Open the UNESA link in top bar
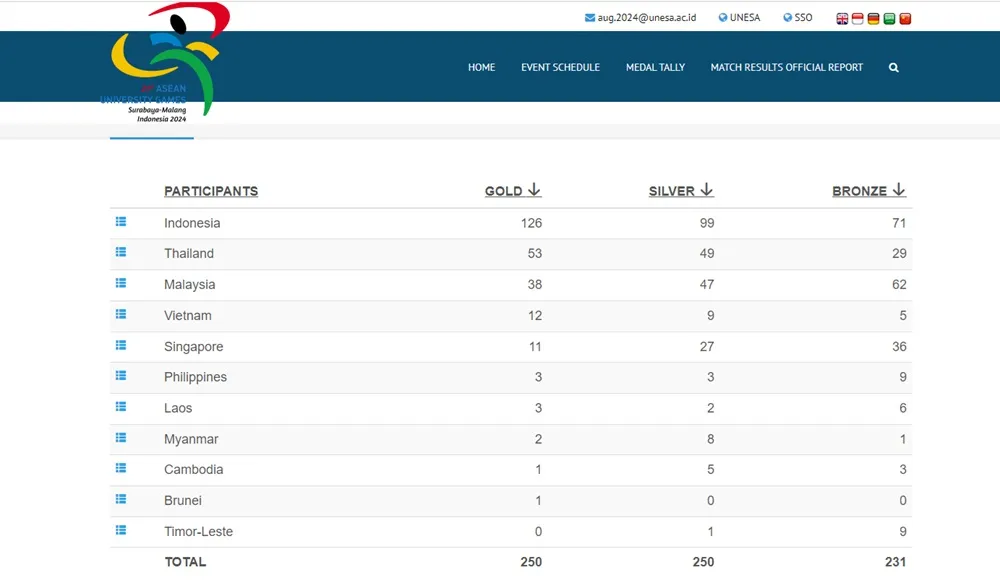 [739, 18]
